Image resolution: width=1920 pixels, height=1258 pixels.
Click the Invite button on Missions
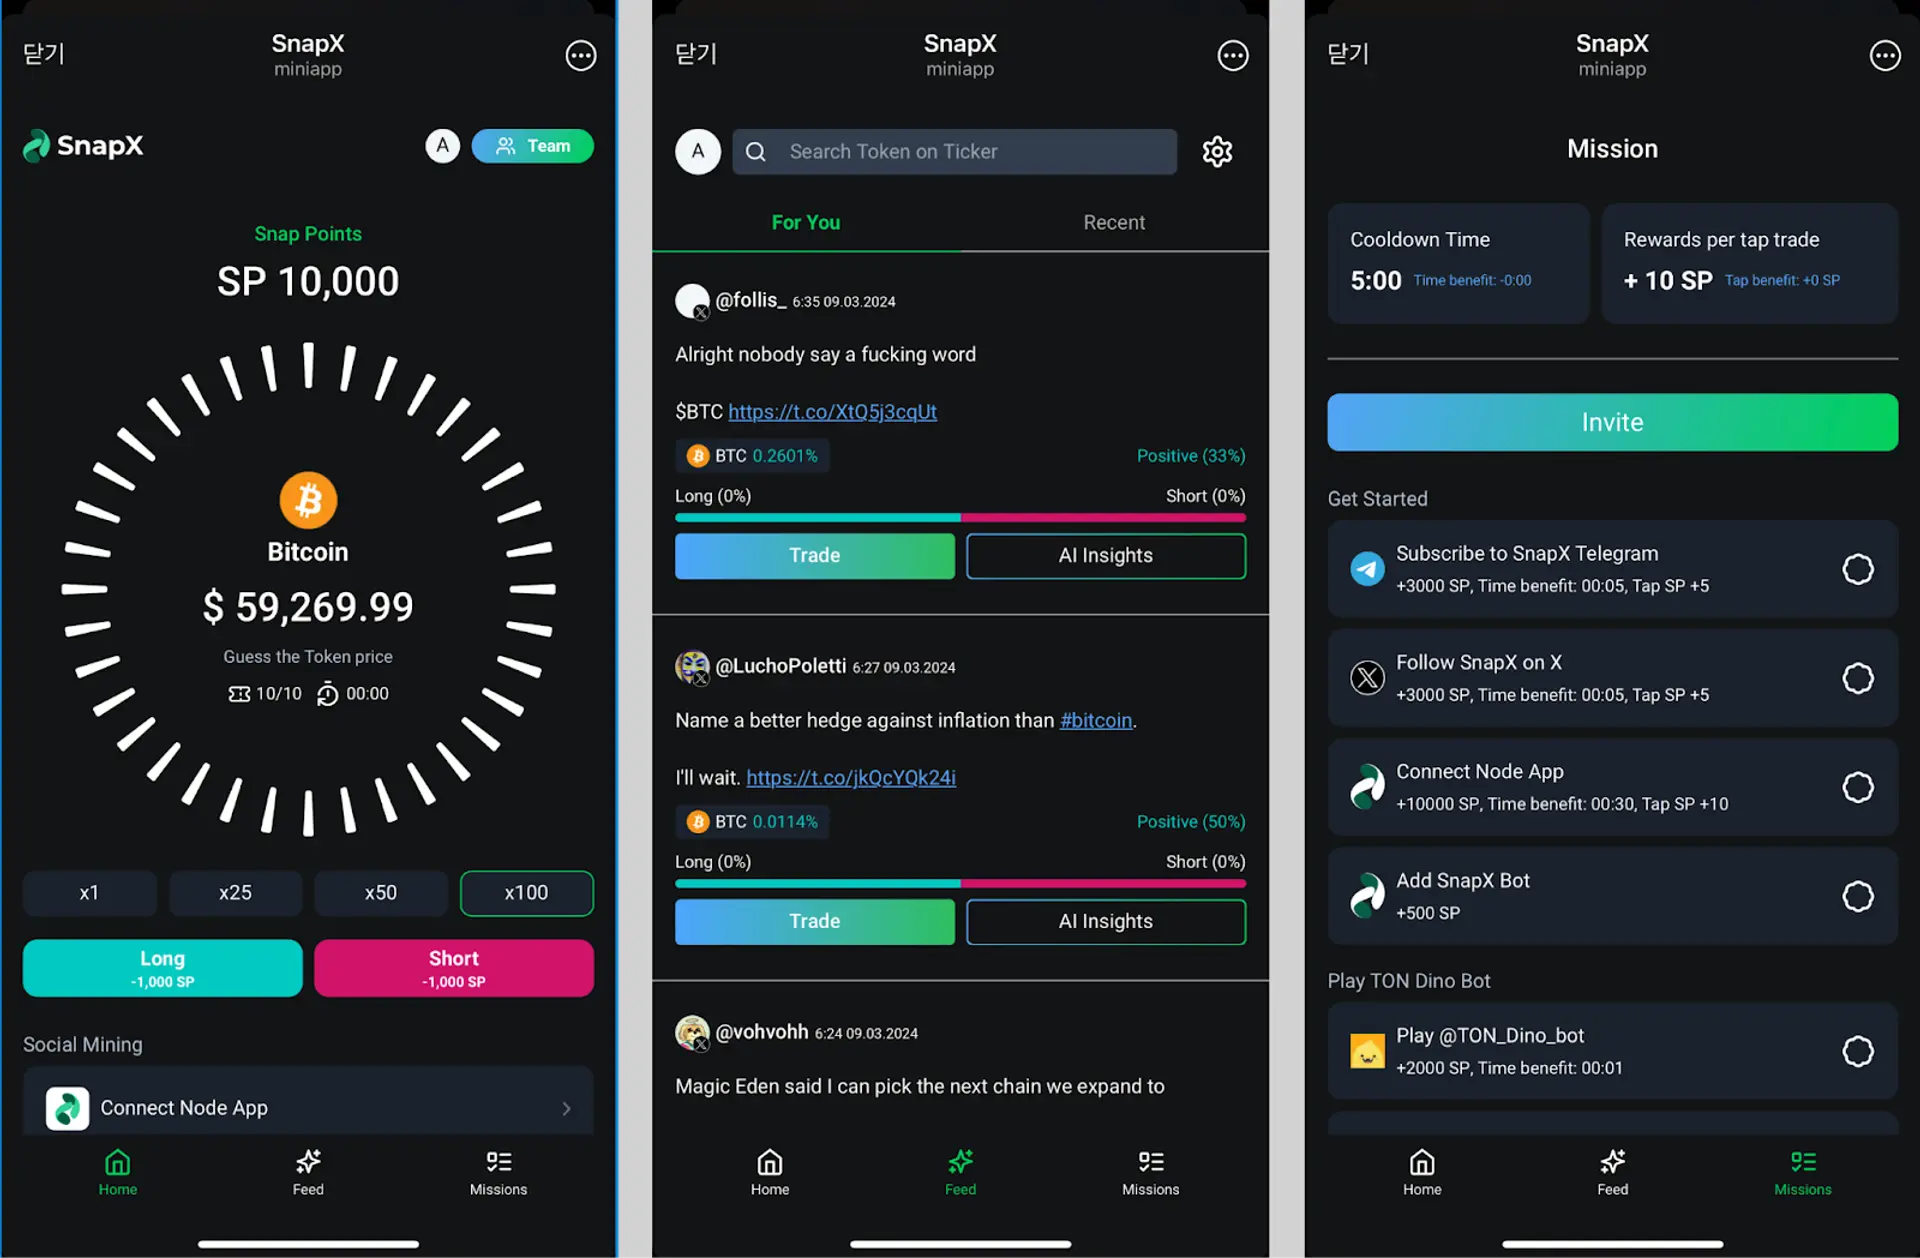[x=1611, y=421]
